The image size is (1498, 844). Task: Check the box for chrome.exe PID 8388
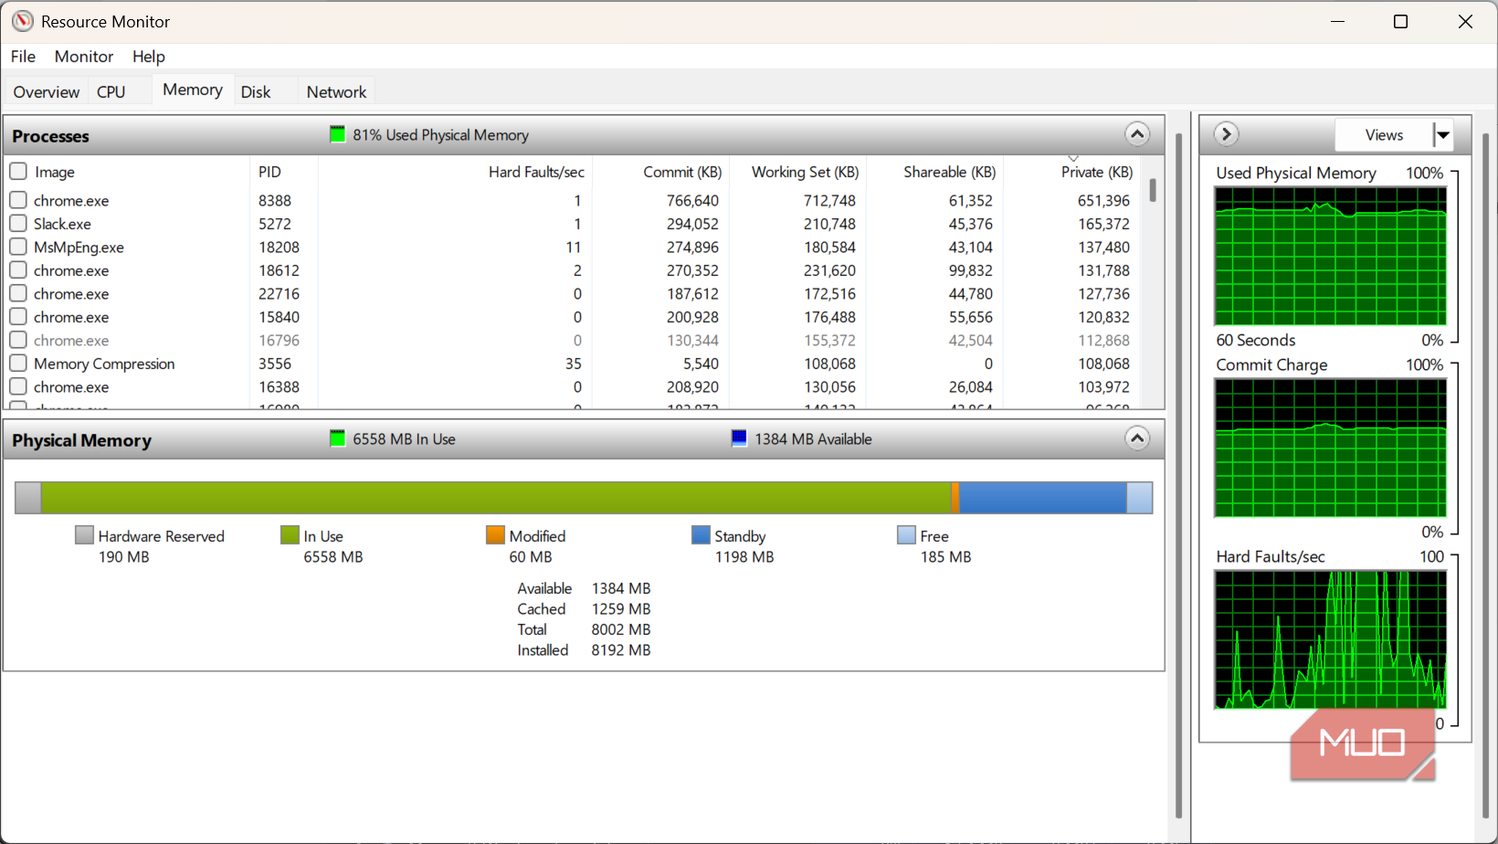(x=18, y=200)
